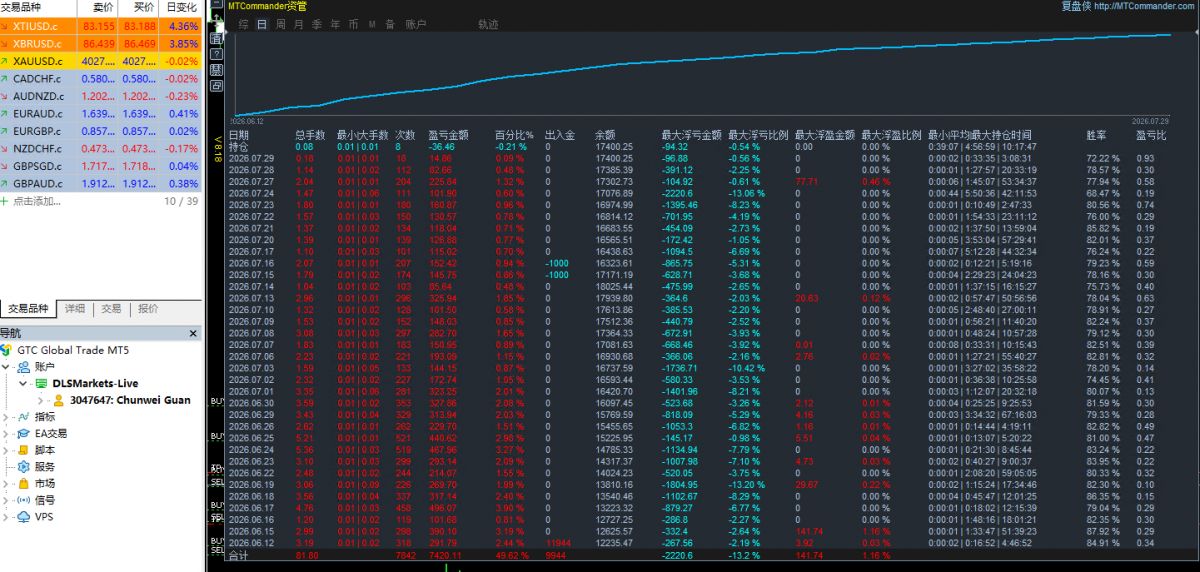
Task: Select the 日 daily period tab
Action: [262, 24]
